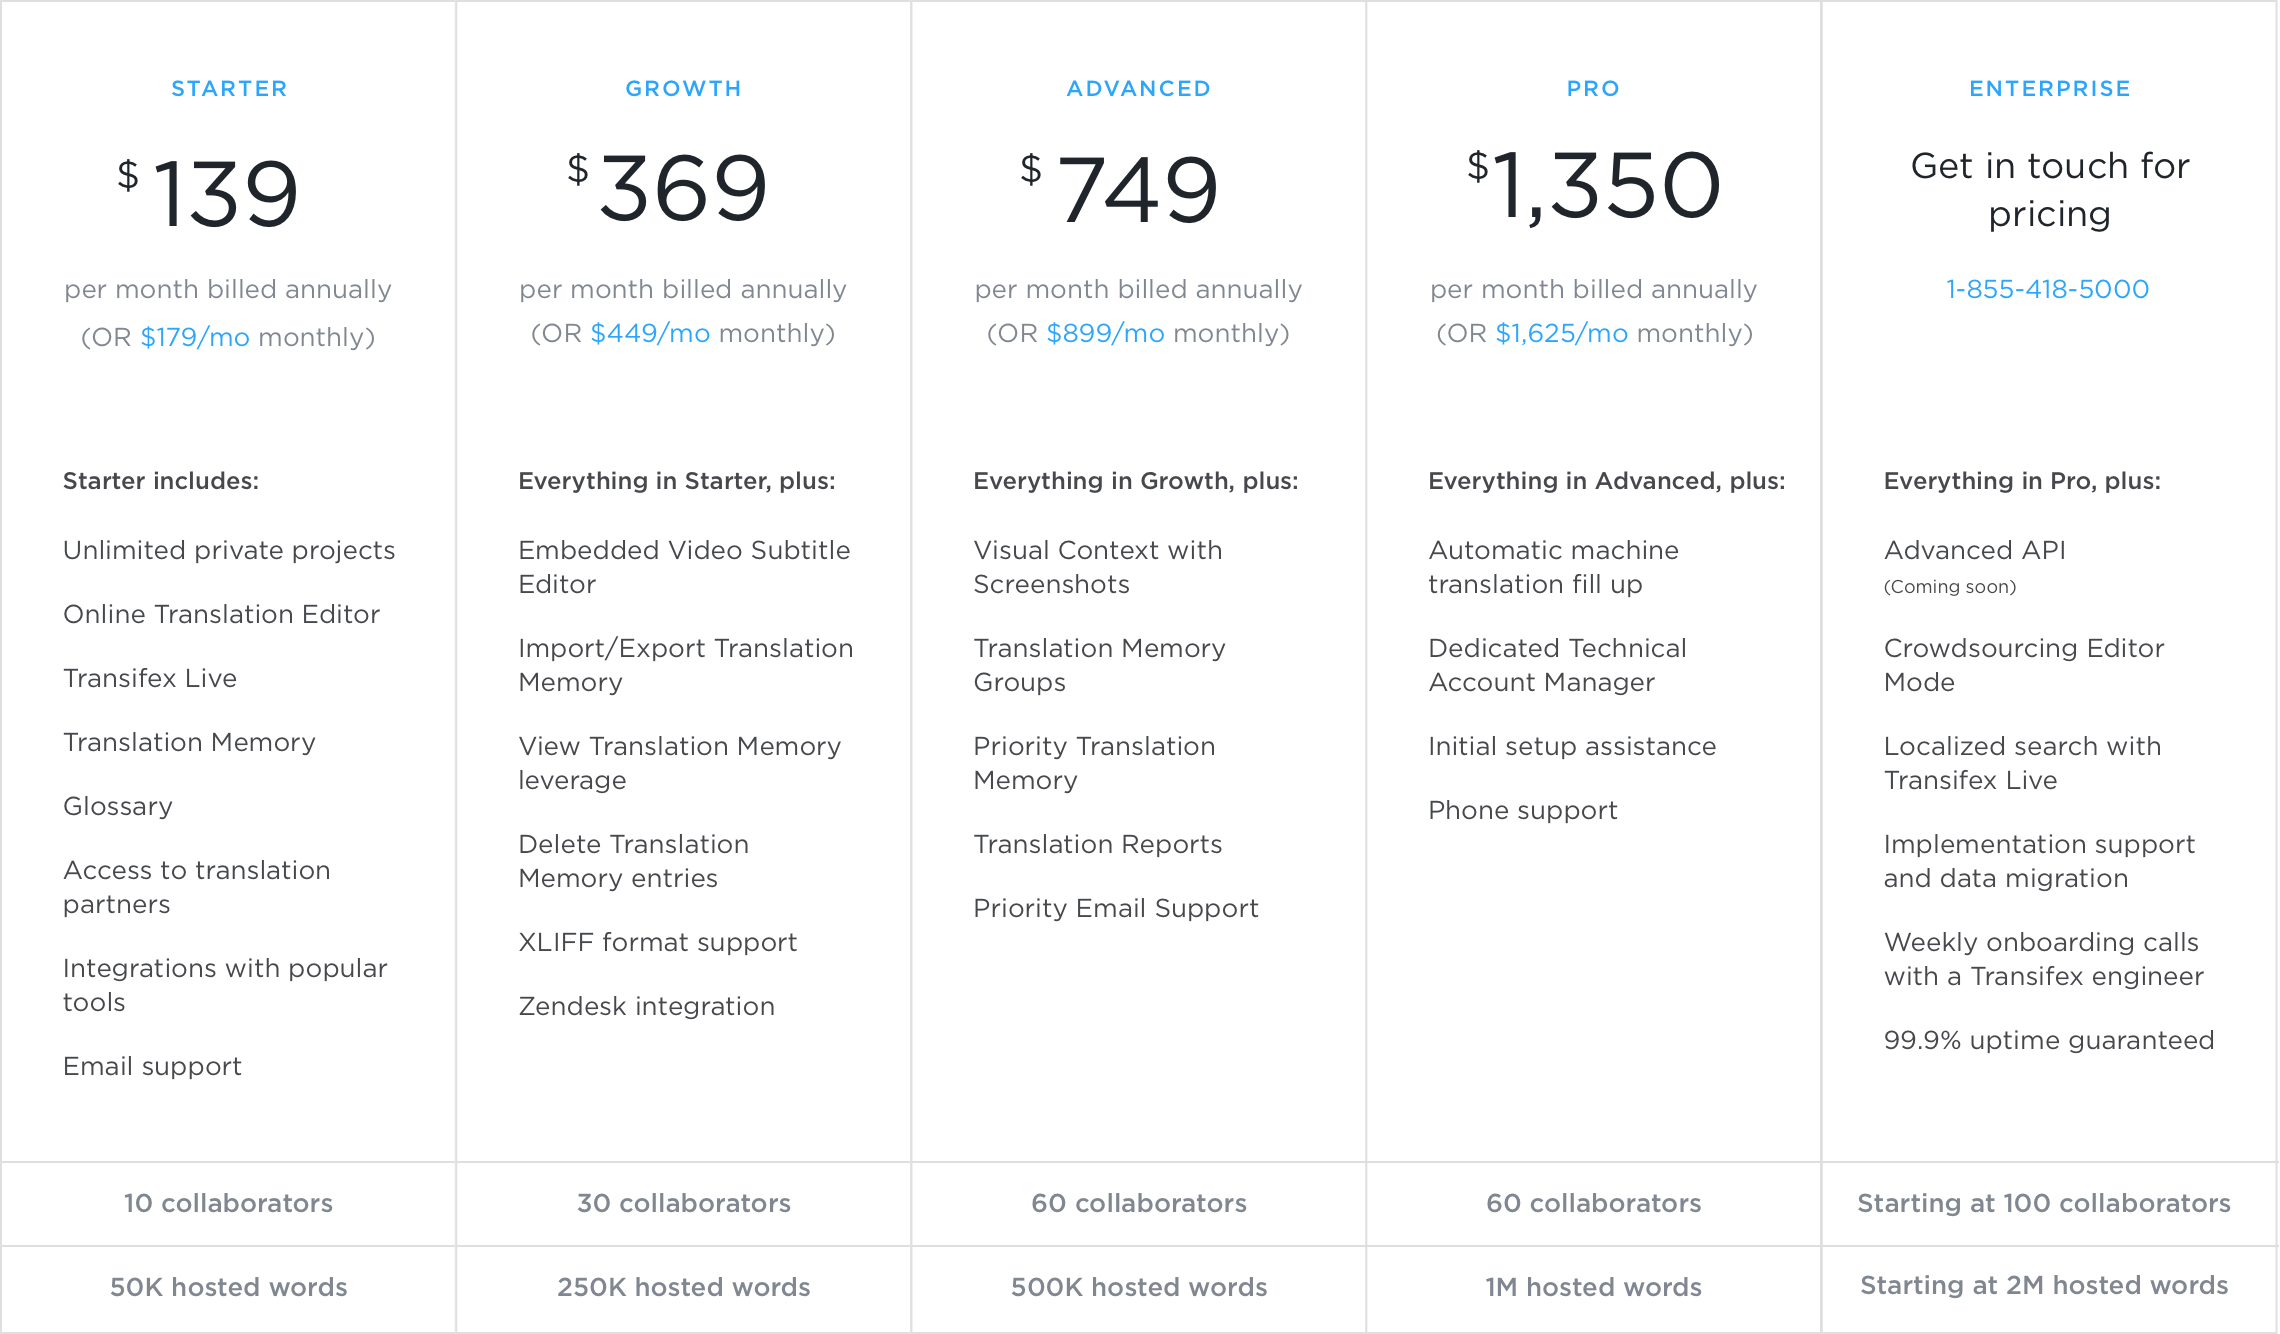Click the $749 Advanced price
This screenshot has width=2280, height=1334.
tap(1120, 188)
